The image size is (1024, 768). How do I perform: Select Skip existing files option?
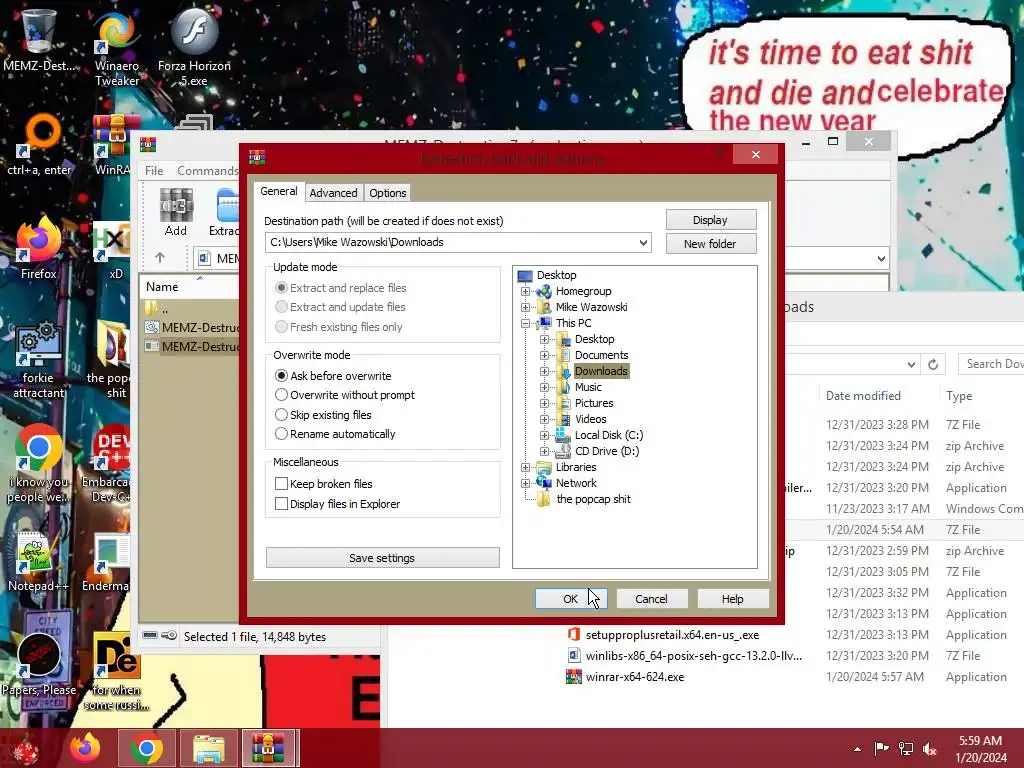(281, 415)
